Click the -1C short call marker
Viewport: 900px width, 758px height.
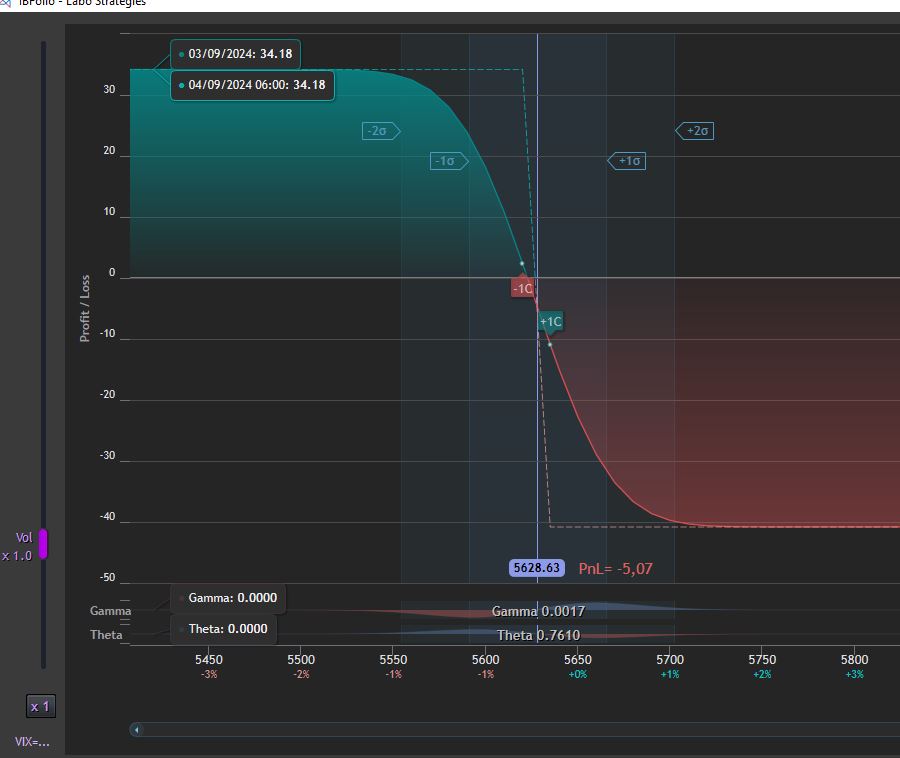[x=522, y=287]
